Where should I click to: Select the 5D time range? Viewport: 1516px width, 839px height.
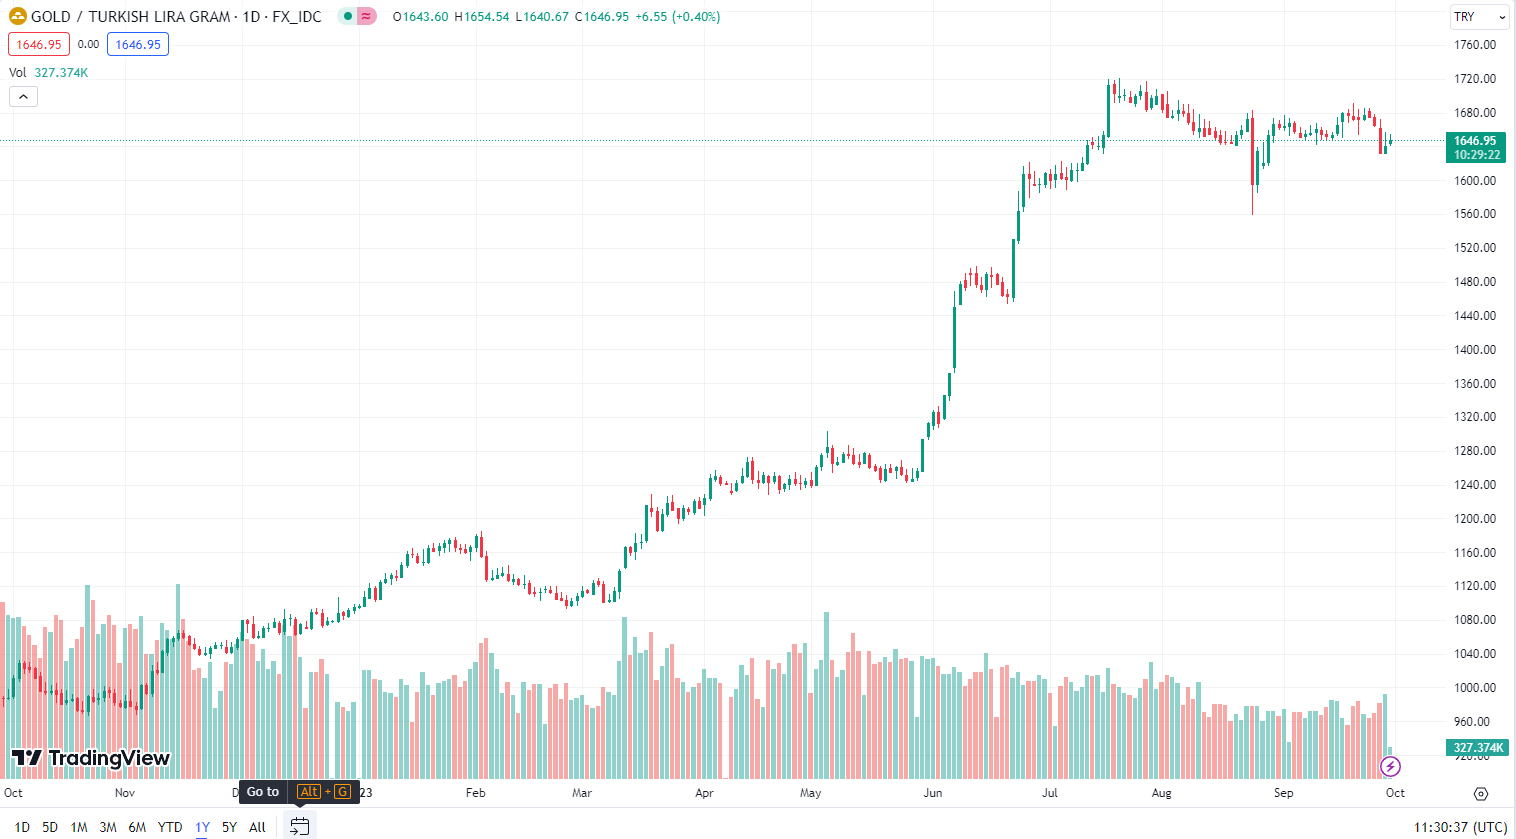point(50,827)
